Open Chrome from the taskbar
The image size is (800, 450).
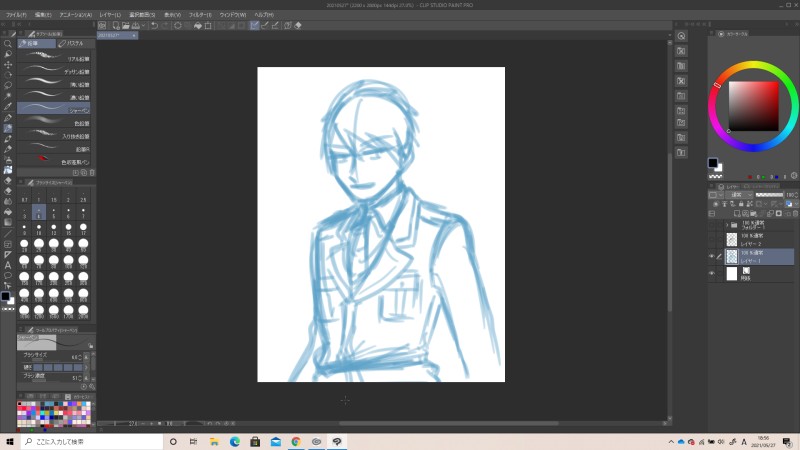296,441
